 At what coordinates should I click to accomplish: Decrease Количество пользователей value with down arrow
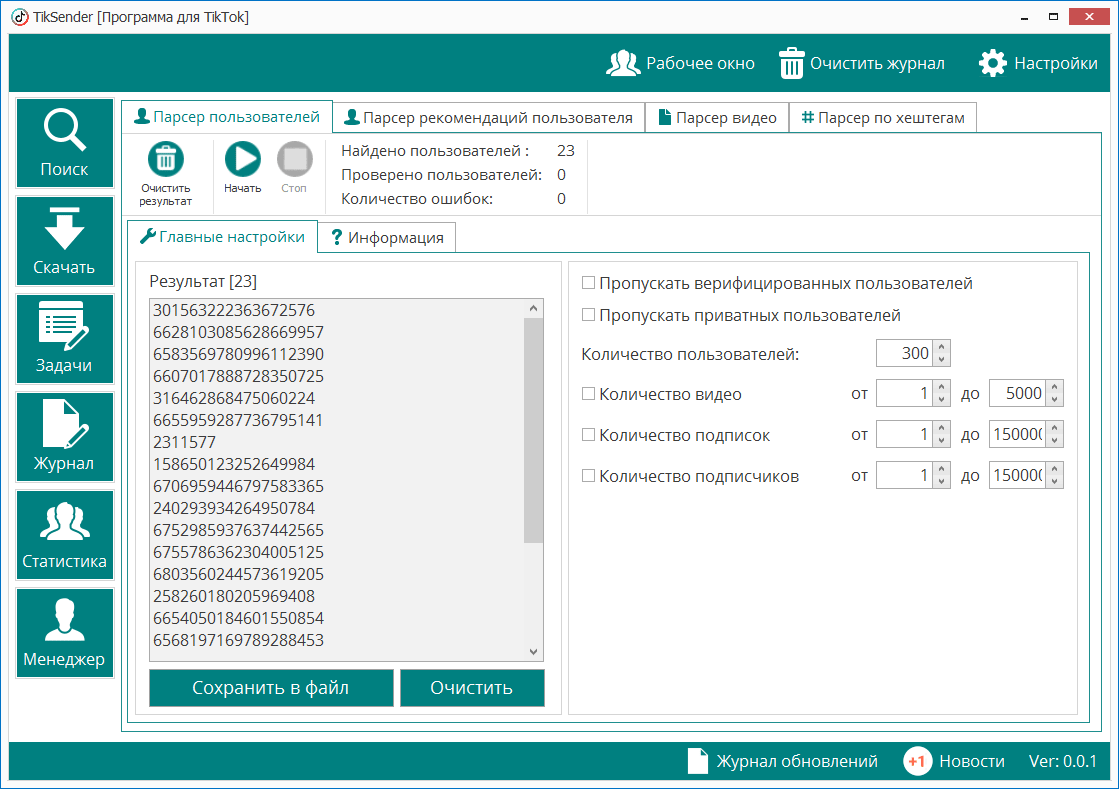[942, 359]
